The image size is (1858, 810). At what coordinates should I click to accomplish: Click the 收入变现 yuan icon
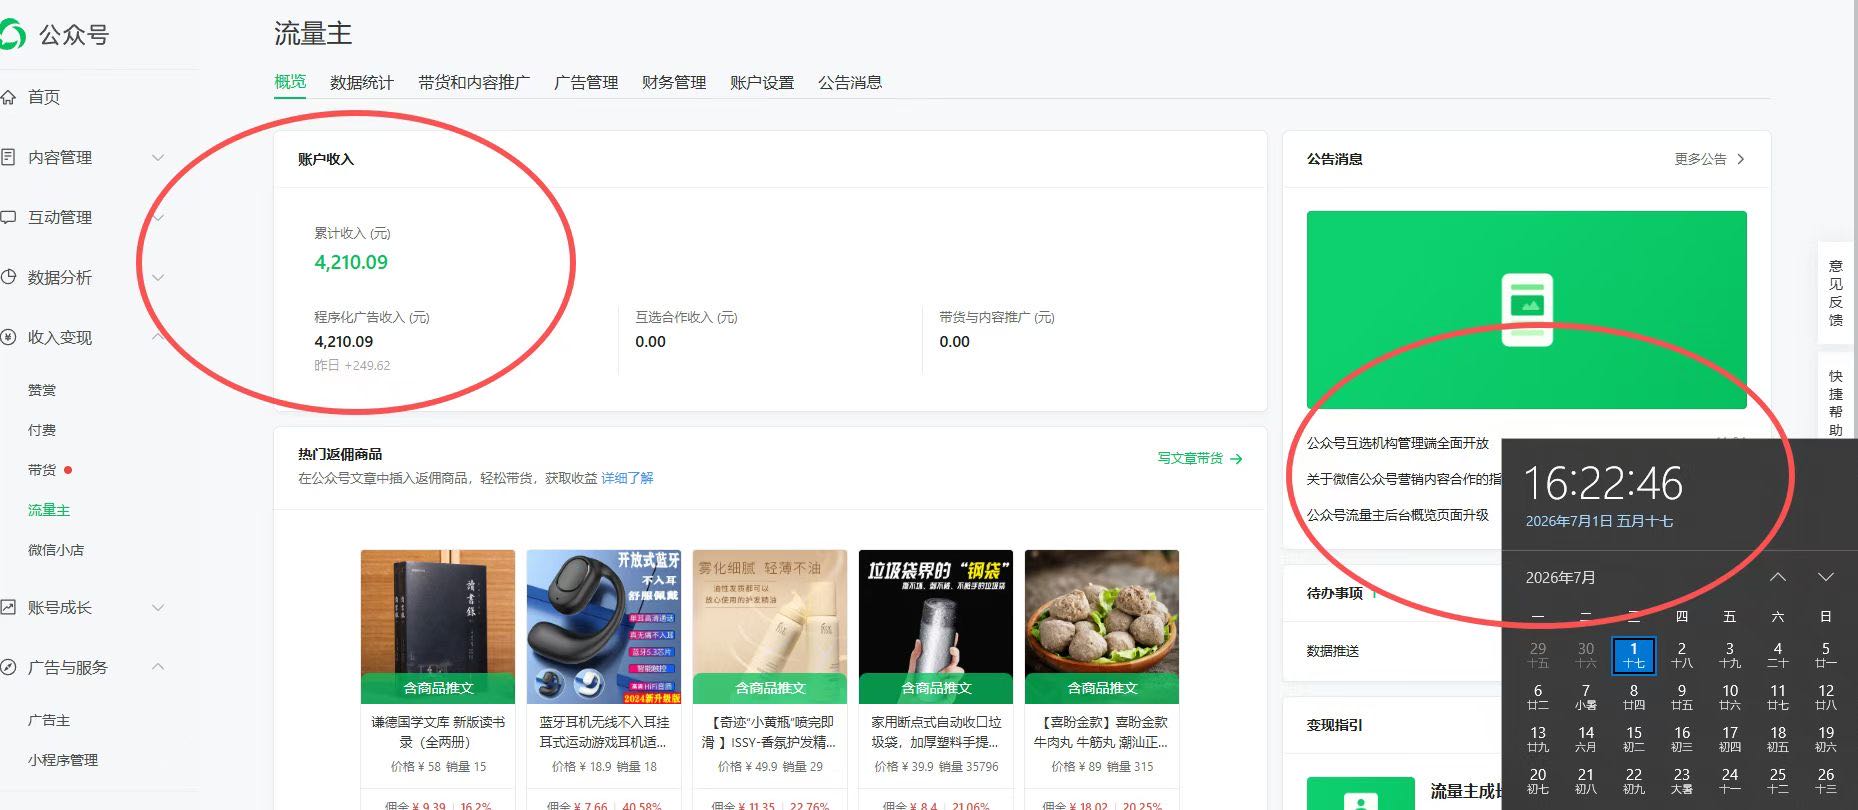click(8, 337)
